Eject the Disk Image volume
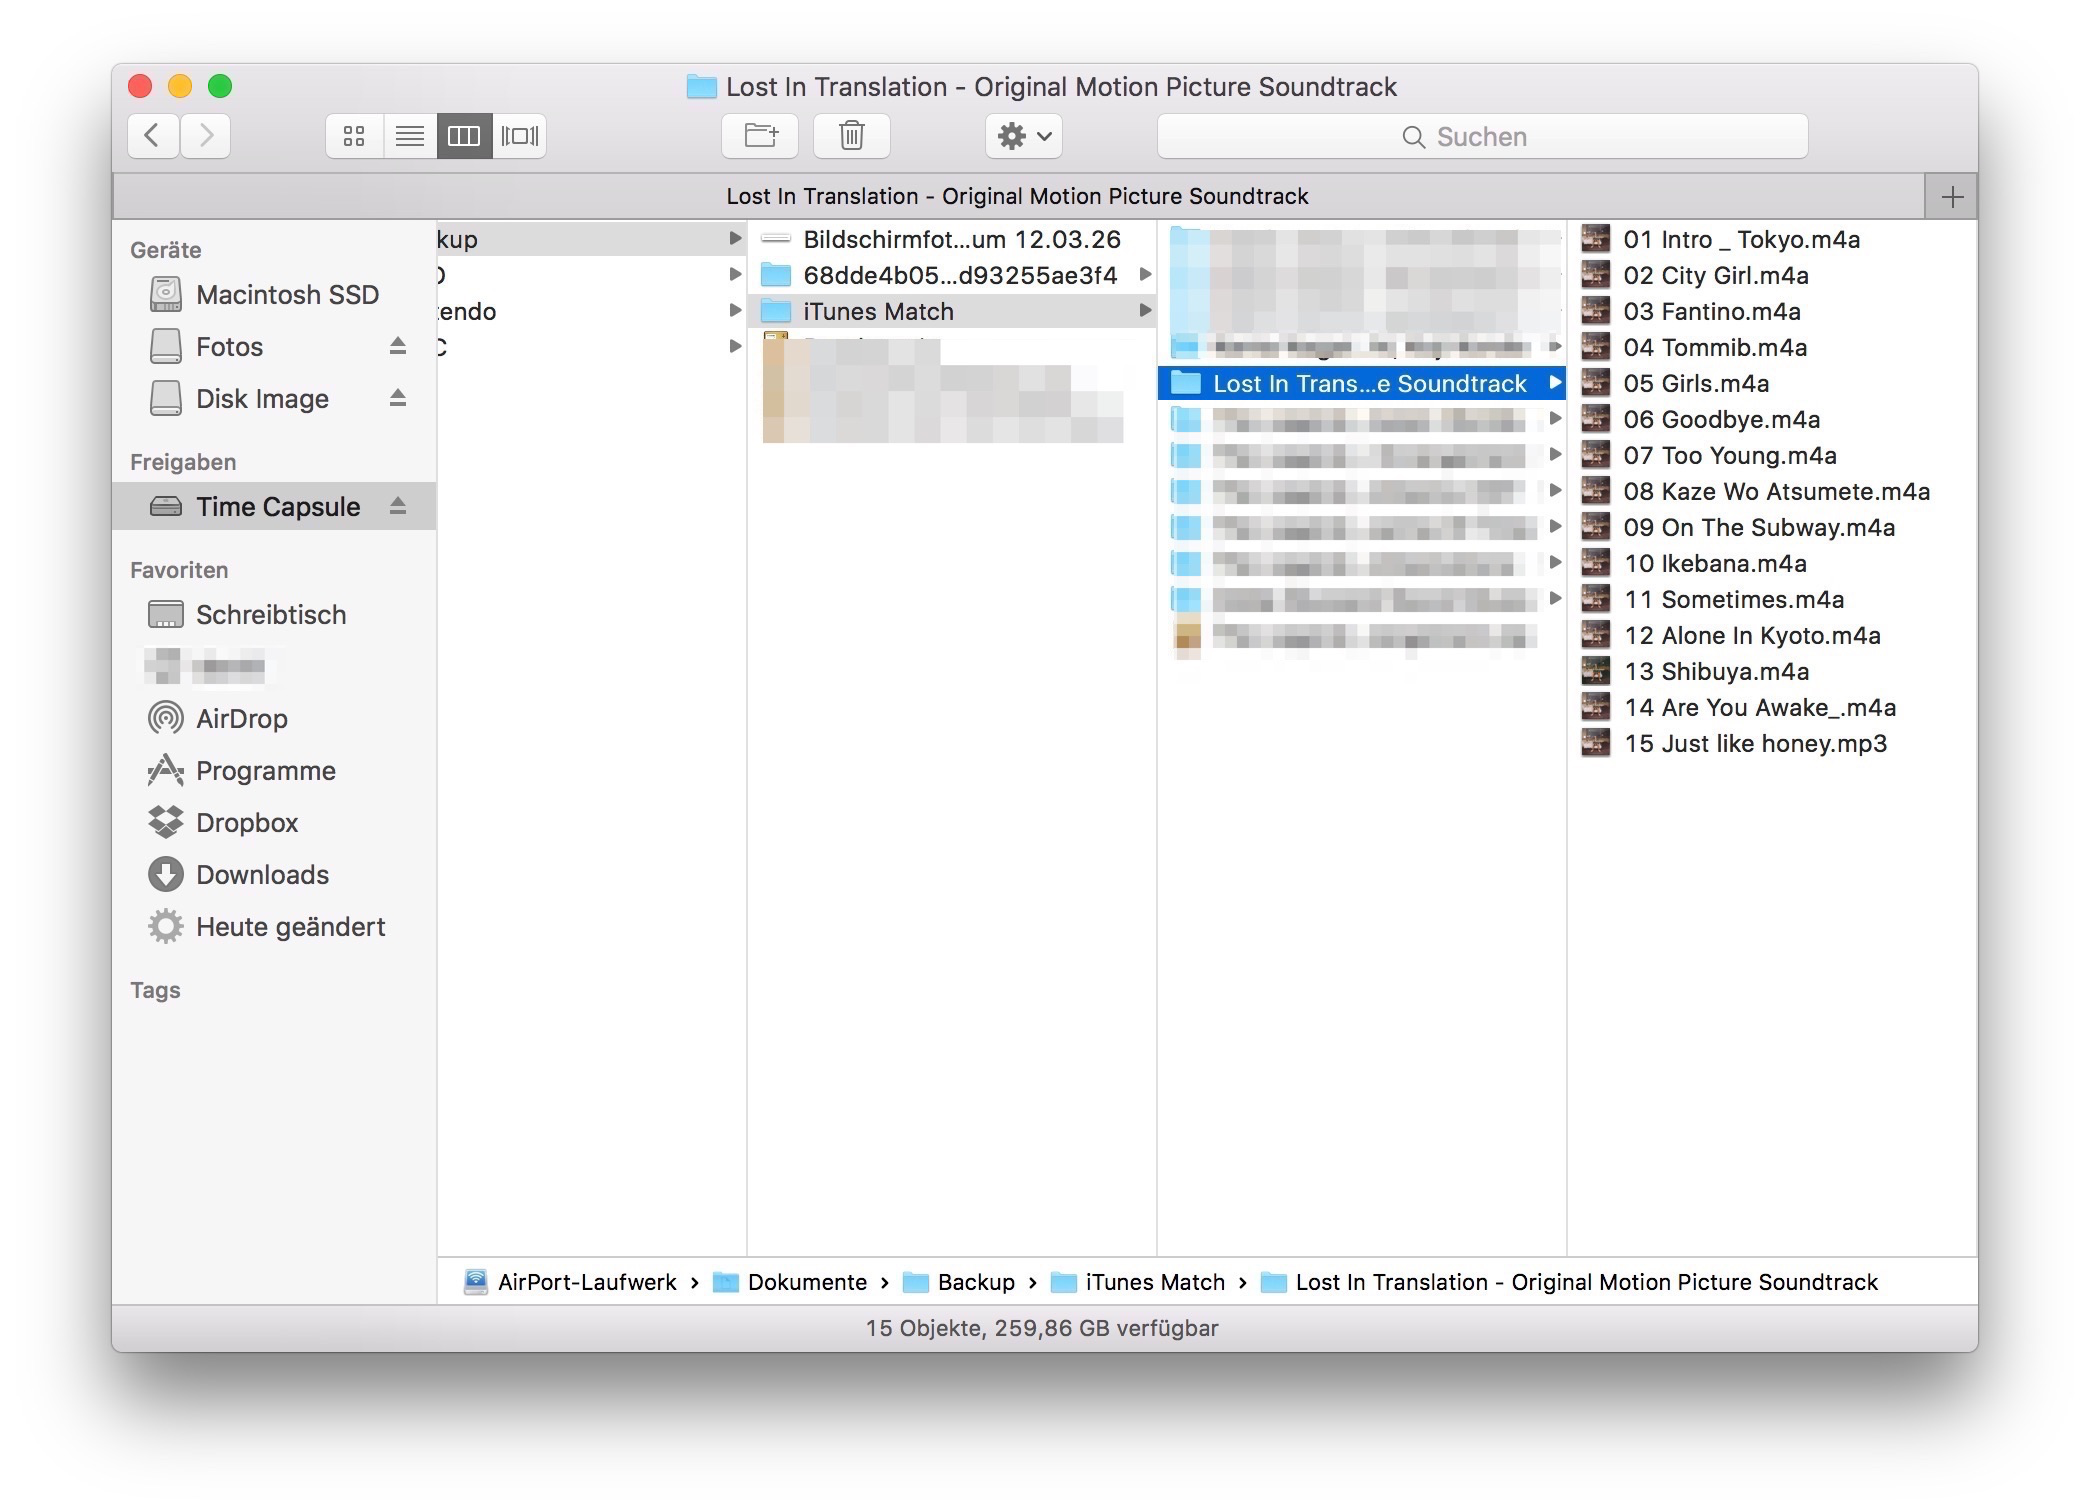The image size is (2090, 1512). (398, 398)
